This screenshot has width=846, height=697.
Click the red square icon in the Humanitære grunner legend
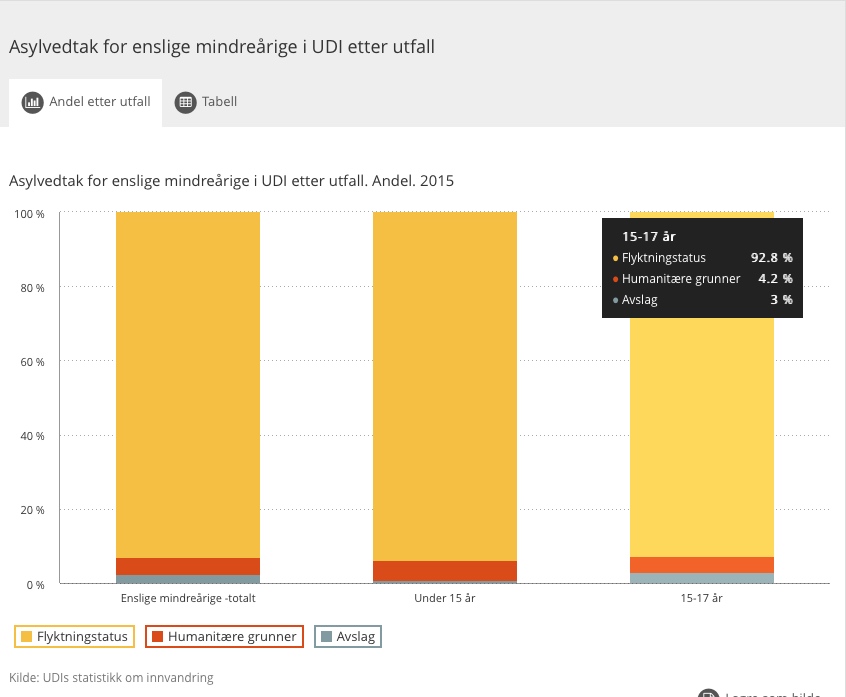(158, 636)
